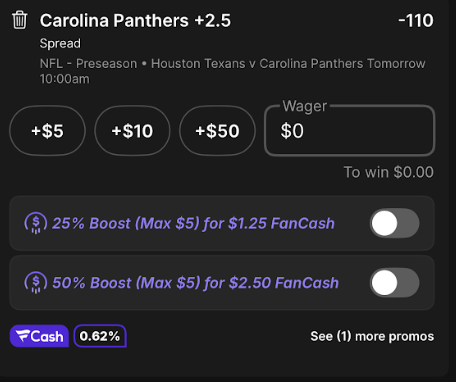Open the Houston Texans v Carolina Panthers event text
Viewport: 456px width, 382px height.
pyautogui.click(x=257, y=63)
